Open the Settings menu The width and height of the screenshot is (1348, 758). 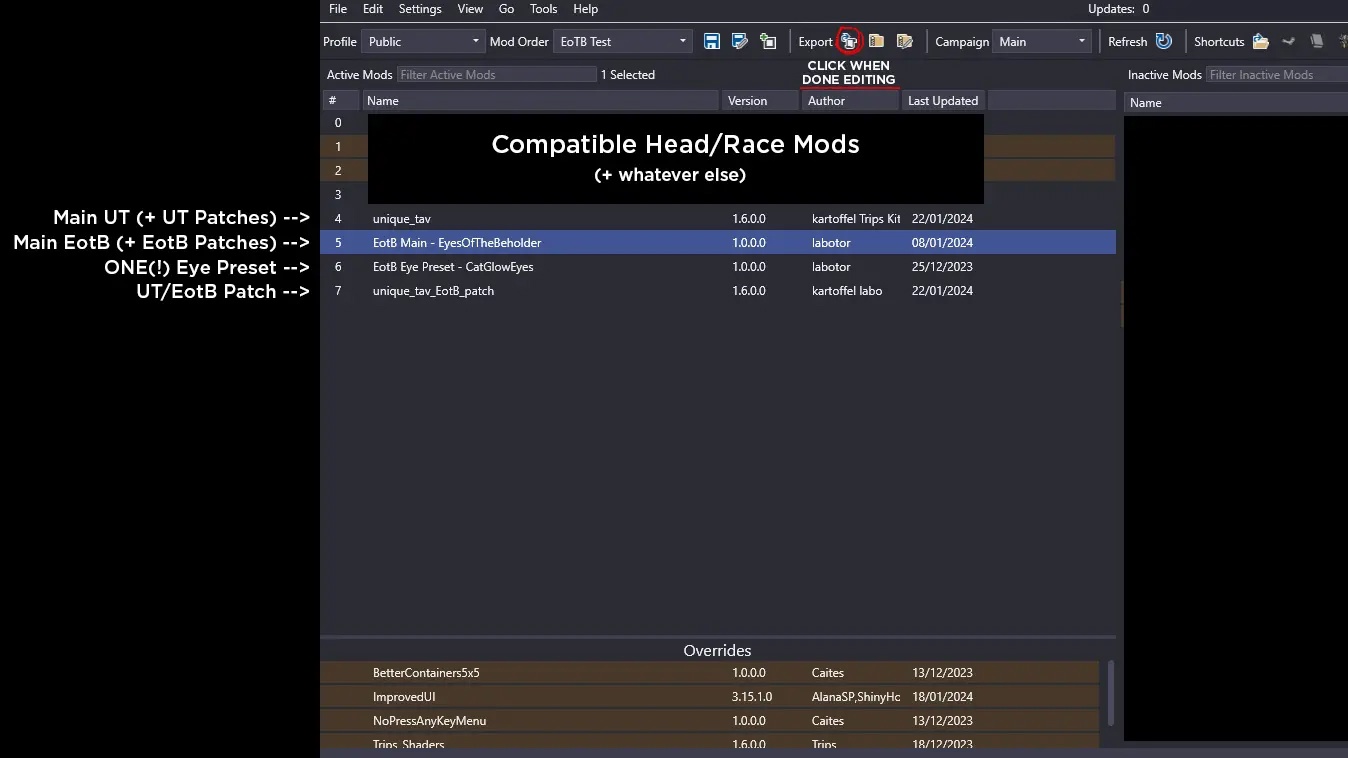coord(420,9)
